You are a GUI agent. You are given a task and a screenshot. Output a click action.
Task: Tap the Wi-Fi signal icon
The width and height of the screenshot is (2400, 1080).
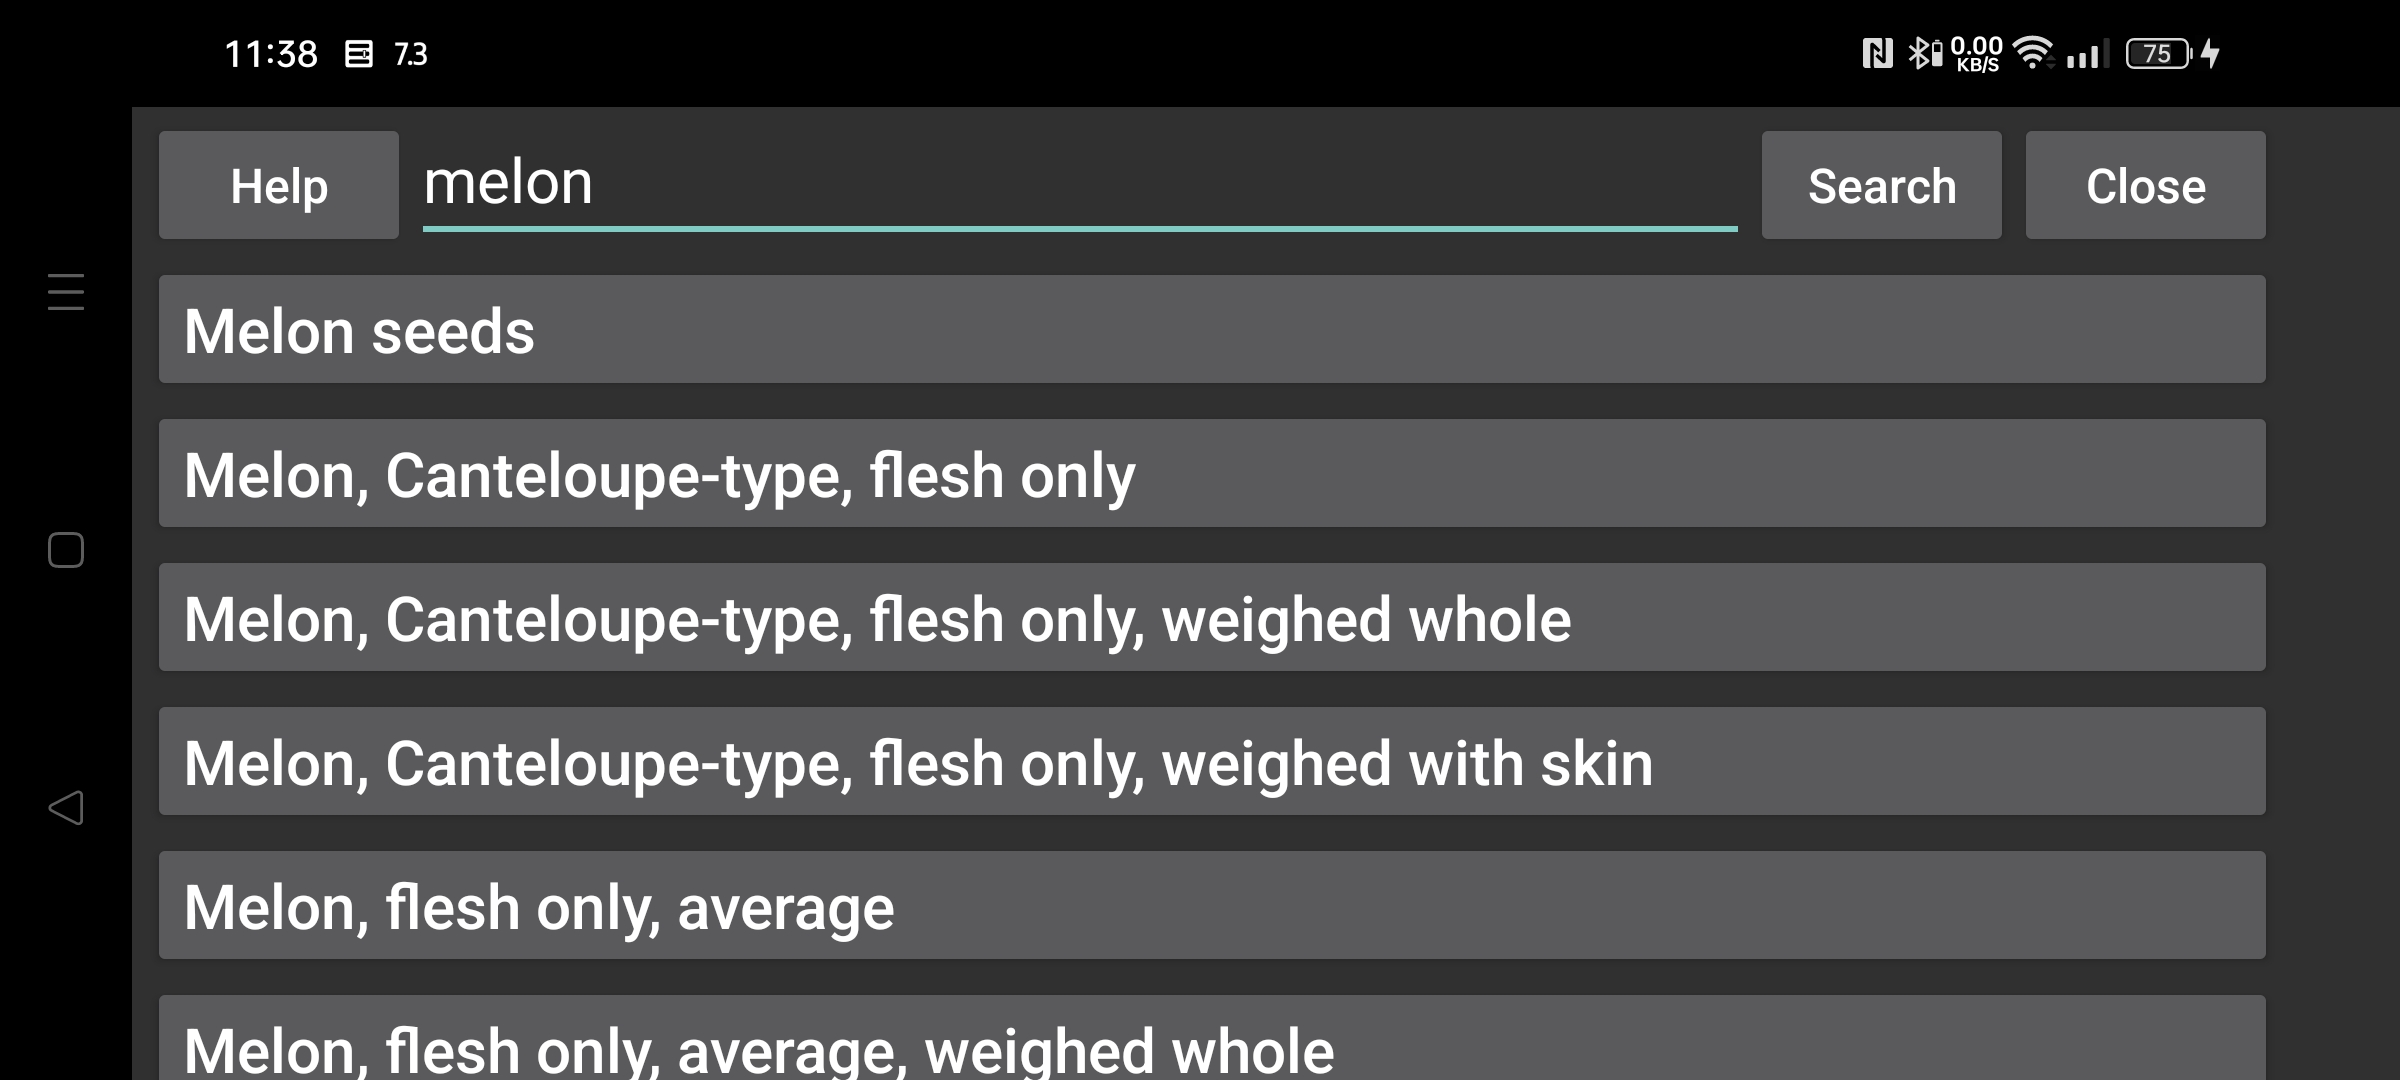[2033, 53]
